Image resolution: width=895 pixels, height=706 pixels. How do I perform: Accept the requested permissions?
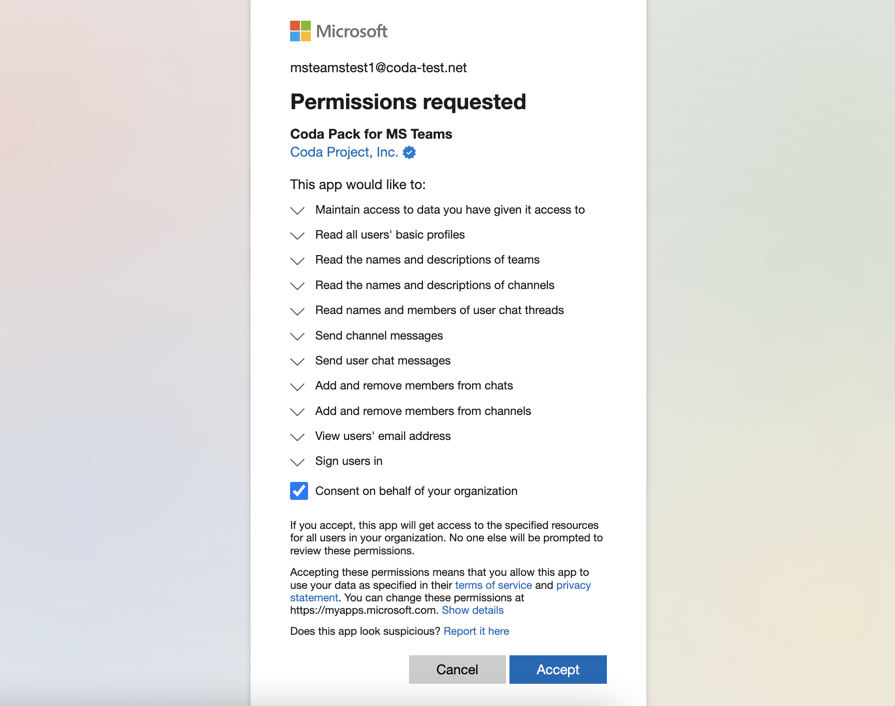[558, 669]
